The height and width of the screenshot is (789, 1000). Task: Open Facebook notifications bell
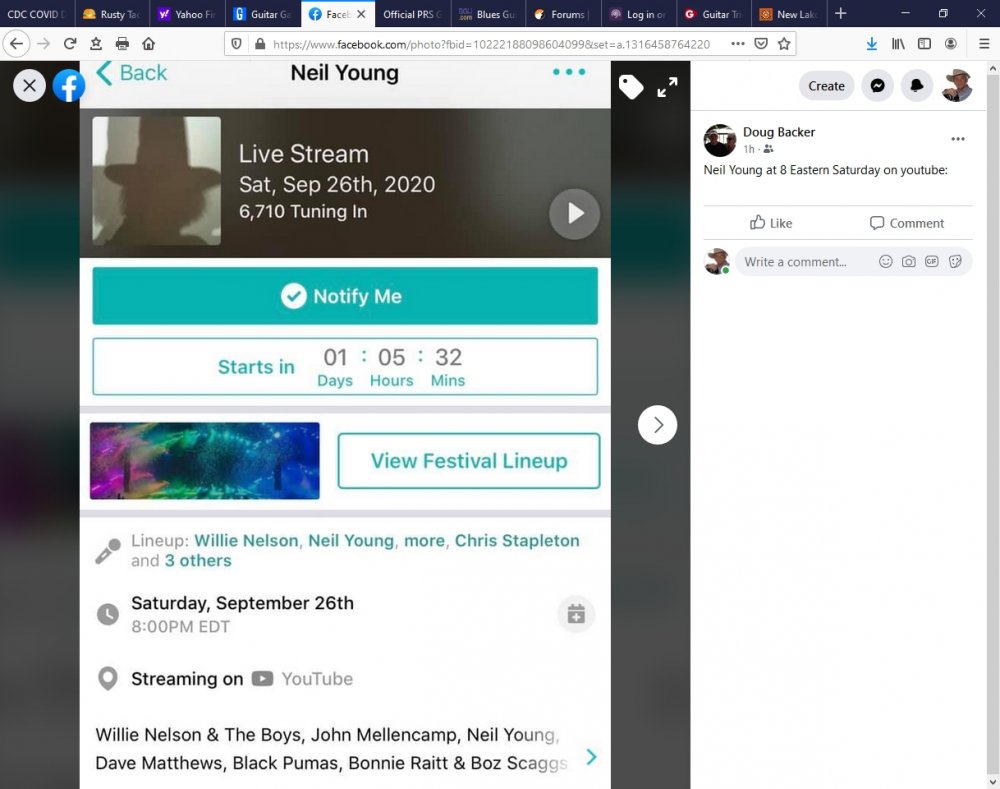click(916, 85)
